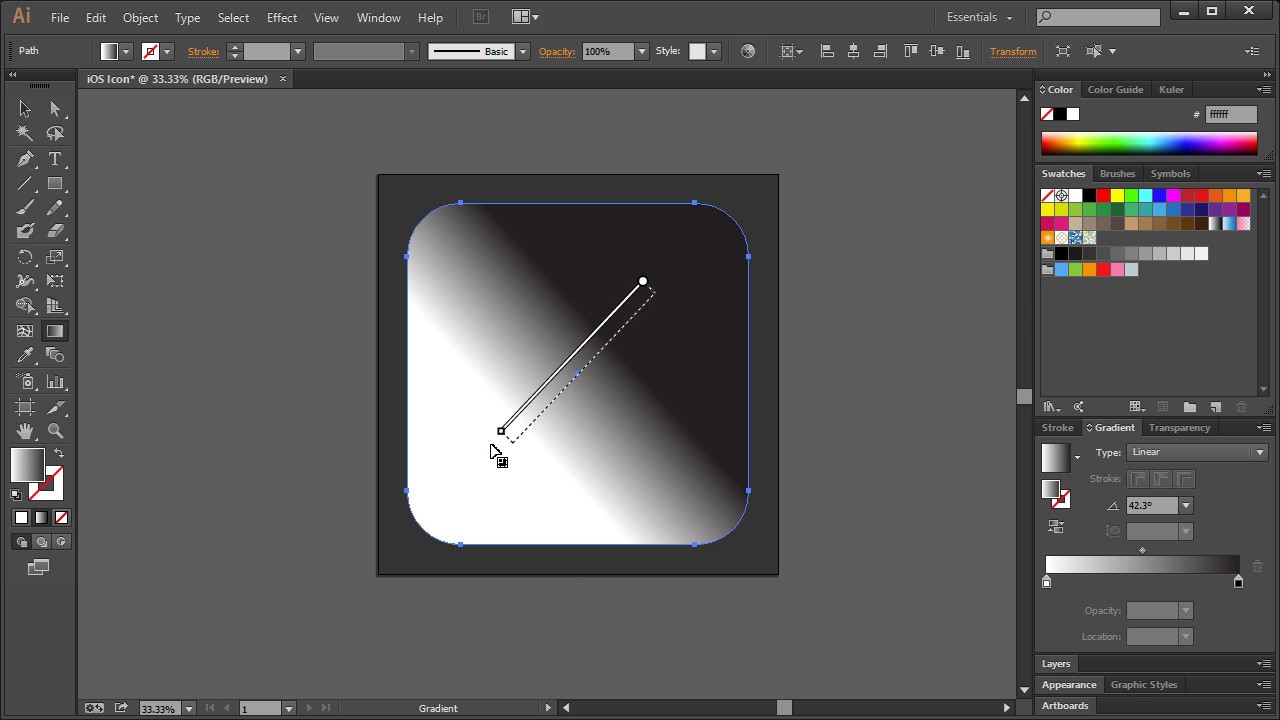Select the Type tool
Screen dimensions: 1280x720
click(x=55, y=160)
